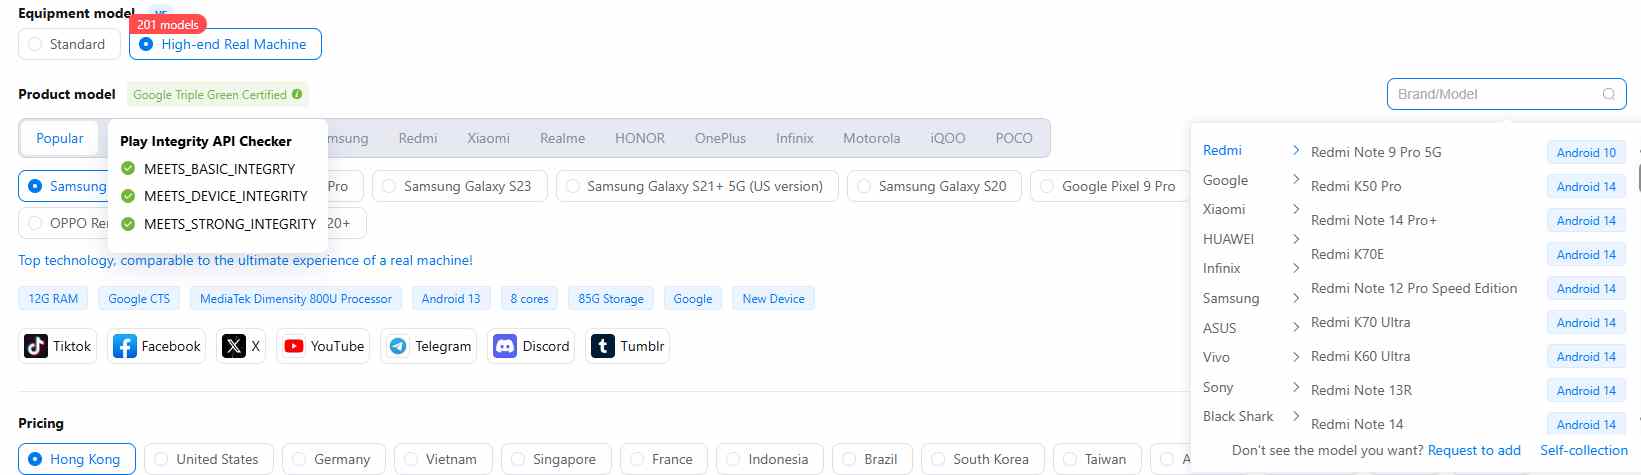This screenshot has height=475, width=1641.
Task: Open the Self-collection link
Action: [1583, 450]
